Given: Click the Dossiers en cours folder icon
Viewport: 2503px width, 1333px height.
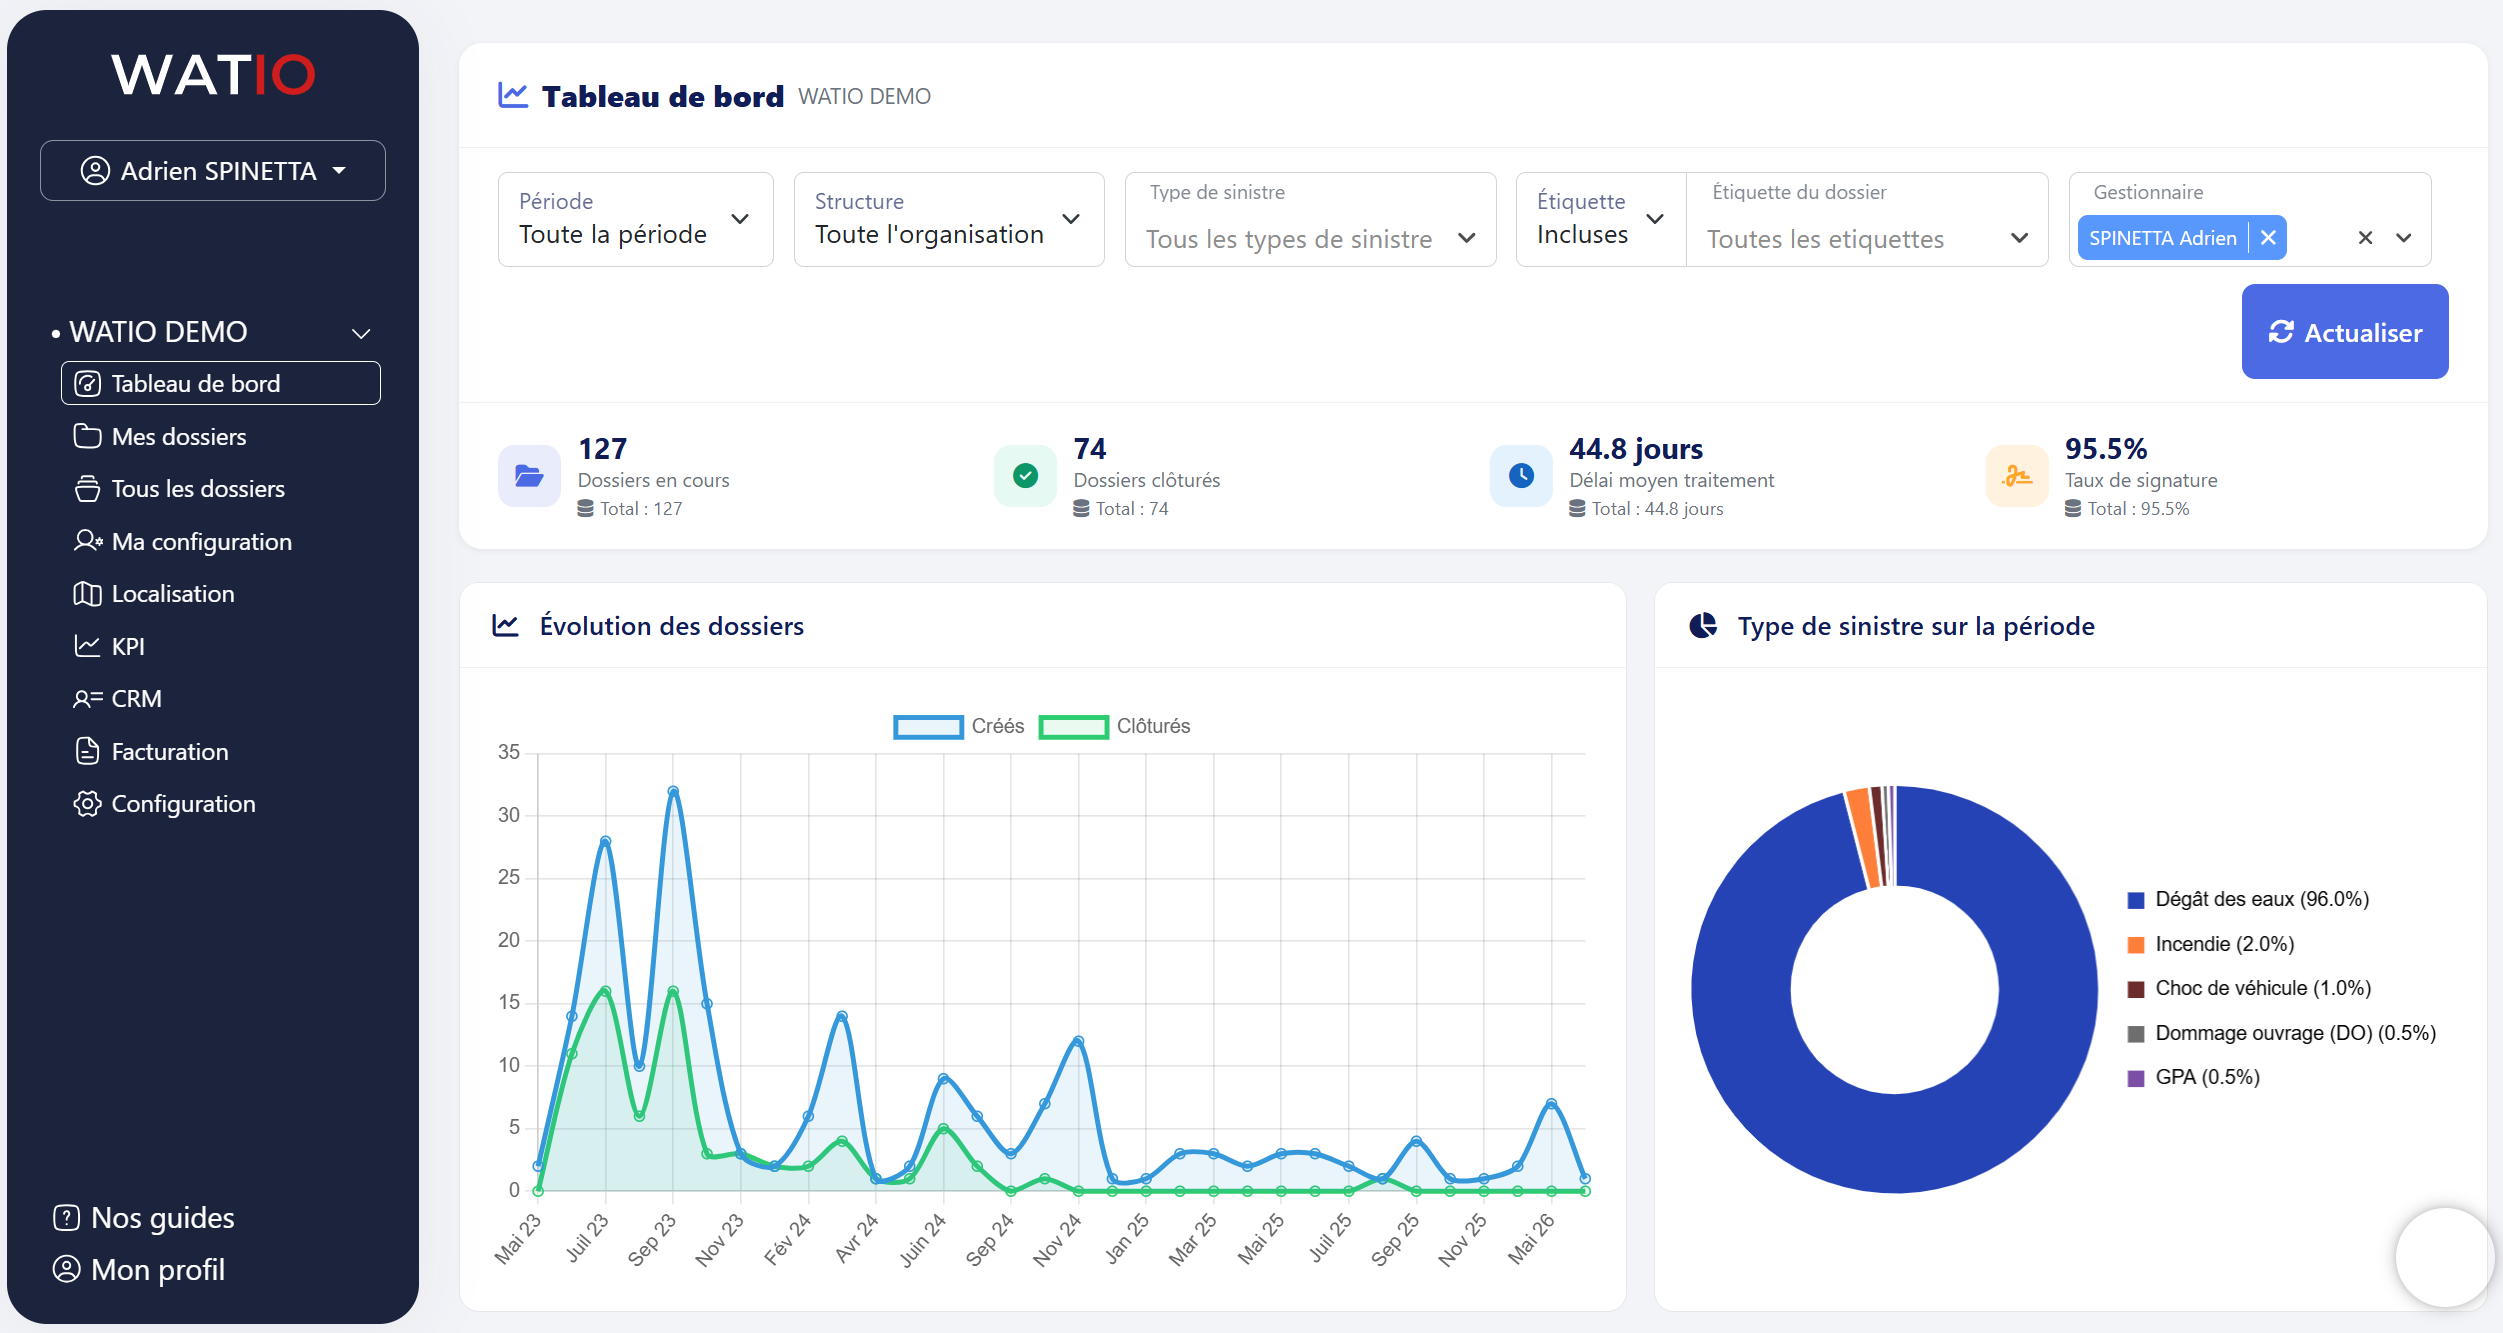Looking at the screenshot, I should (529, 476).
